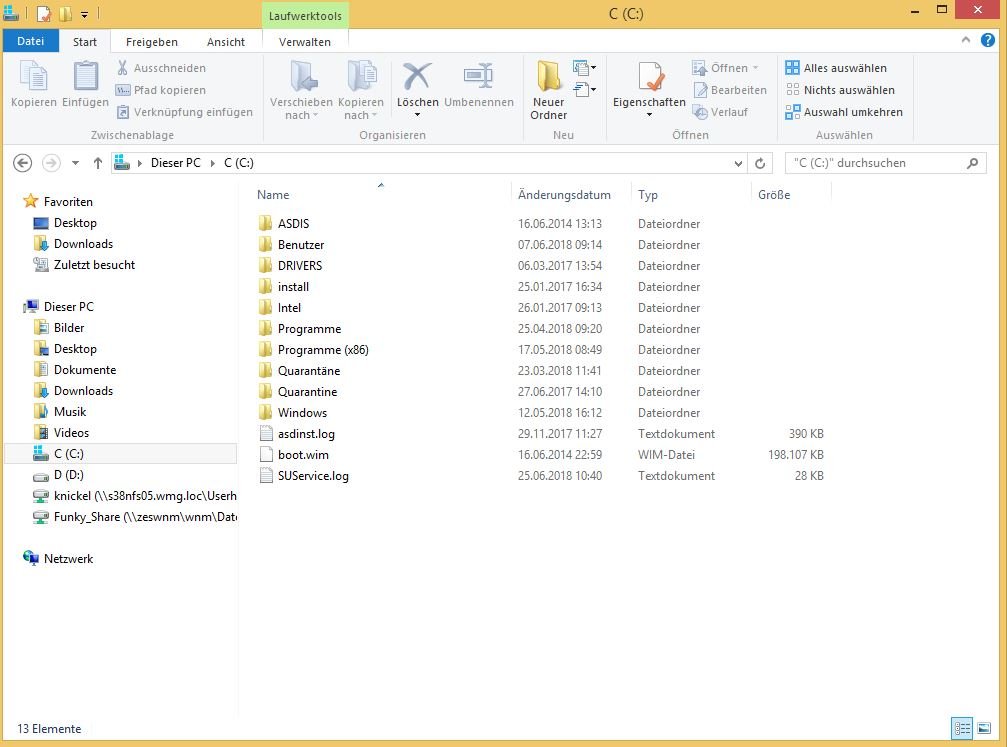Go up one folder level arrow
This screenshot has height=747, width=1007.
98,163
